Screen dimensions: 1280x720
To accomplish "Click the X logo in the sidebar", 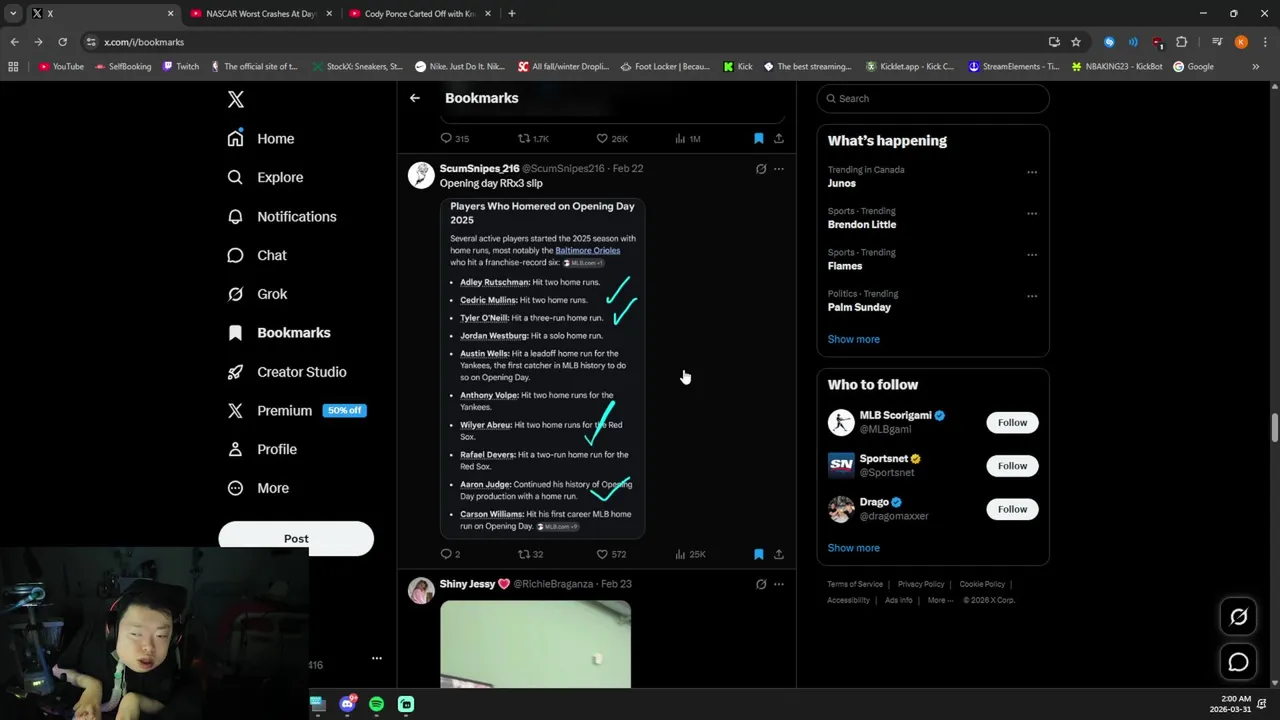I will (x=235, y=99).
